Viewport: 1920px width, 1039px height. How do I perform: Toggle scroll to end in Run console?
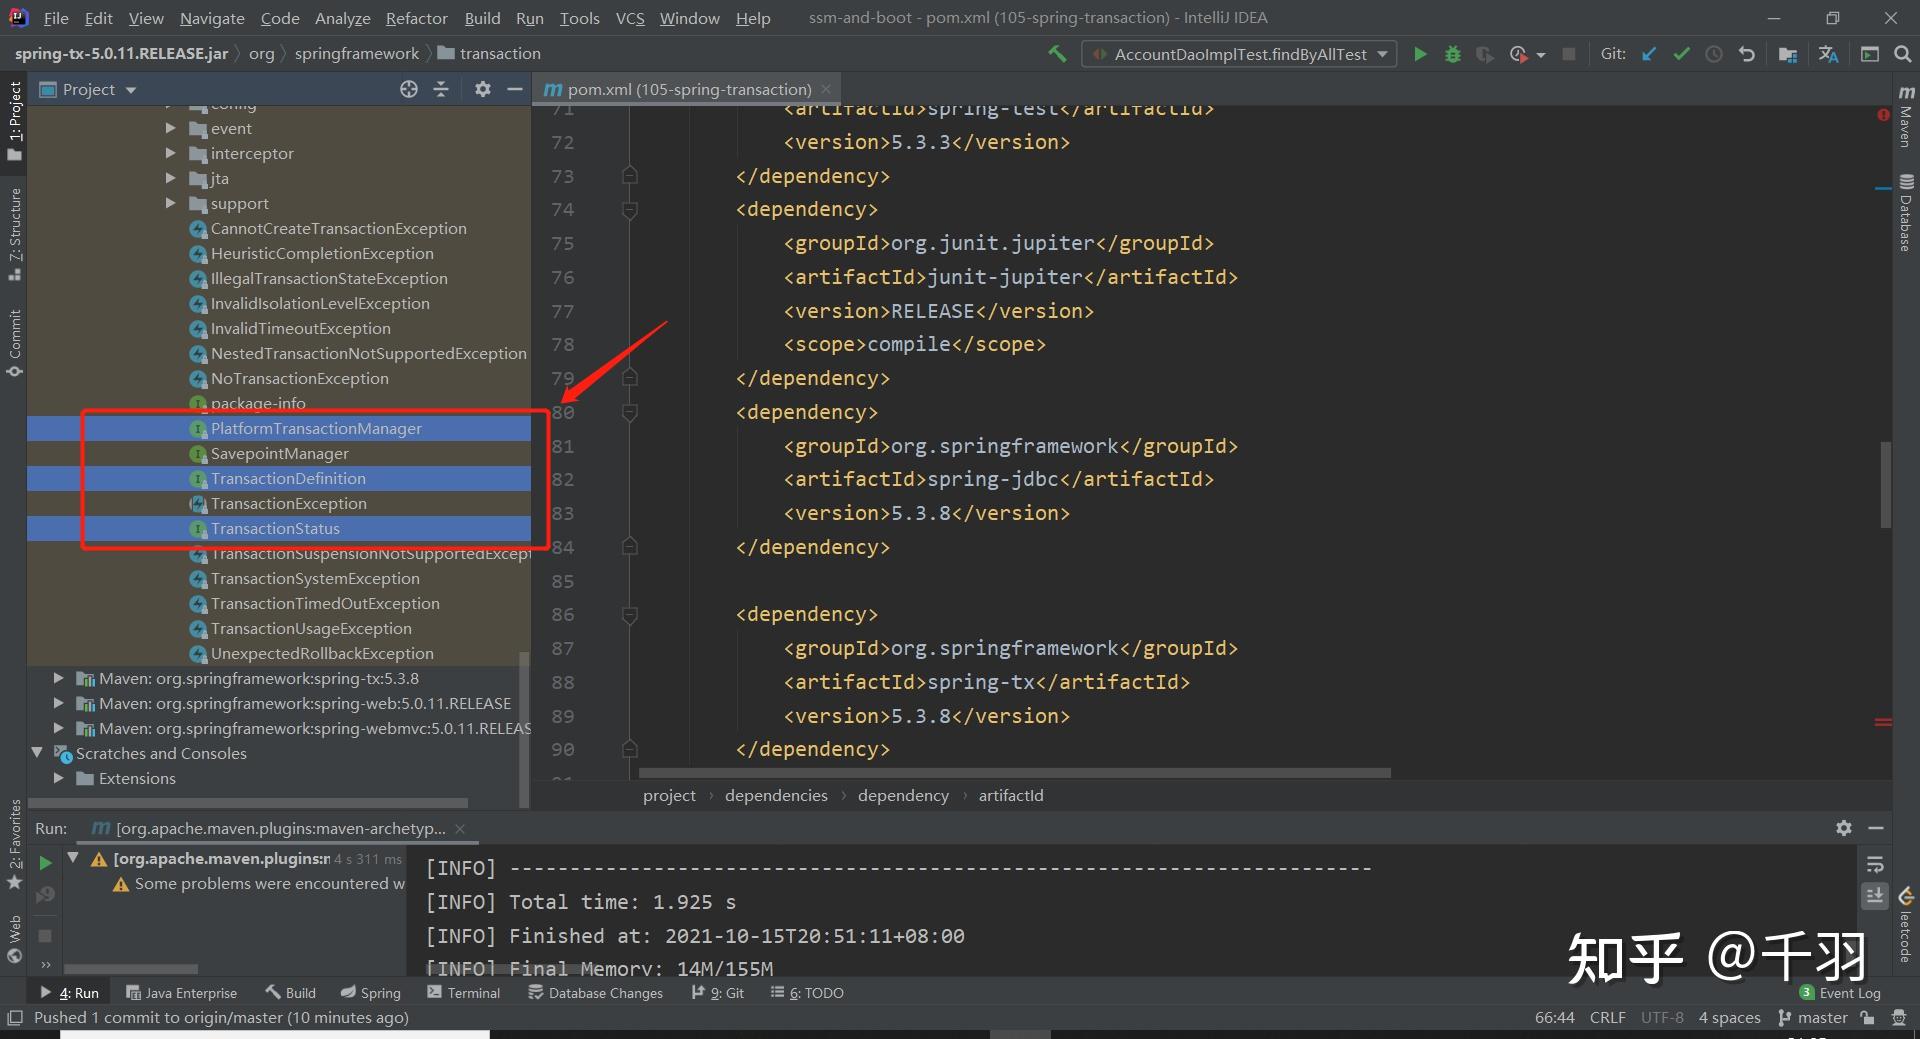1875,895
